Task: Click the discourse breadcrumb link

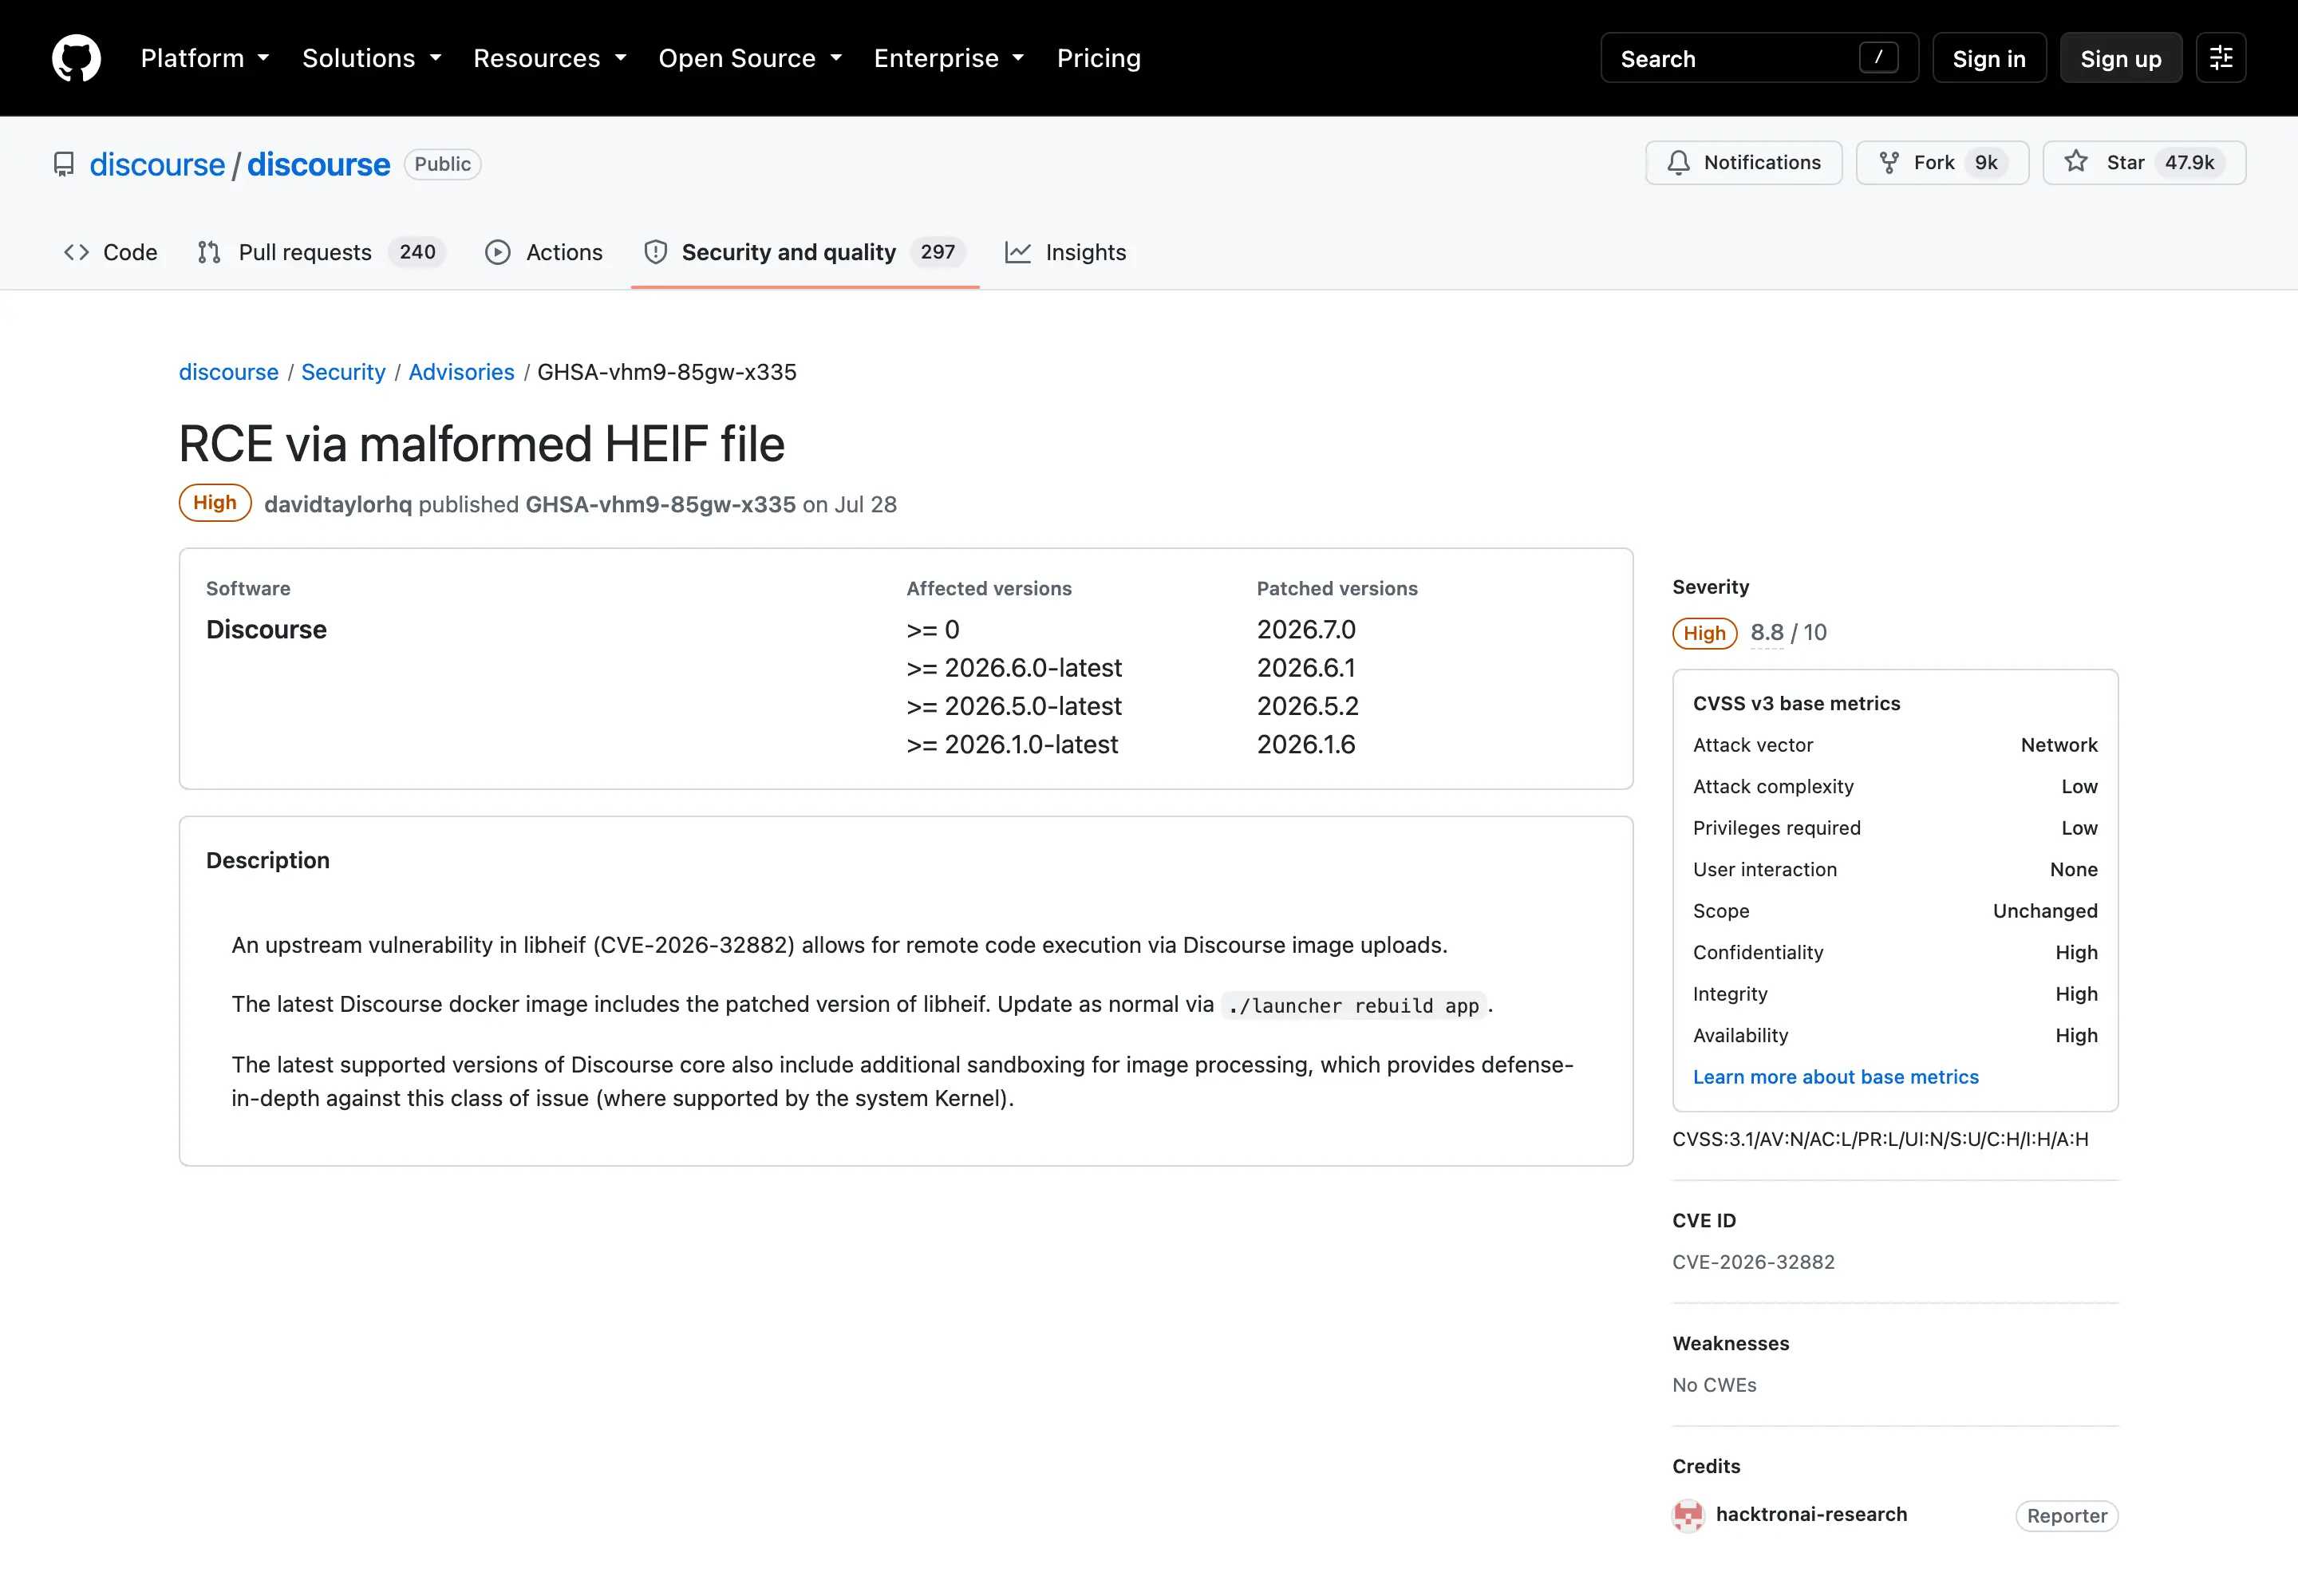Action: [x=228, y=372]
